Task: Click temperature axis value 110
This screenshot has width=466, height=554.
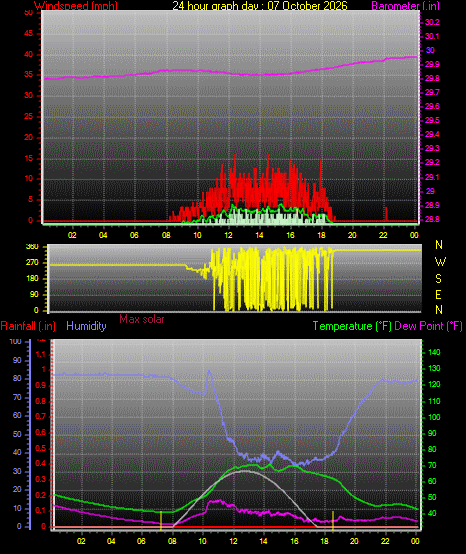Action: click(434, 401)
